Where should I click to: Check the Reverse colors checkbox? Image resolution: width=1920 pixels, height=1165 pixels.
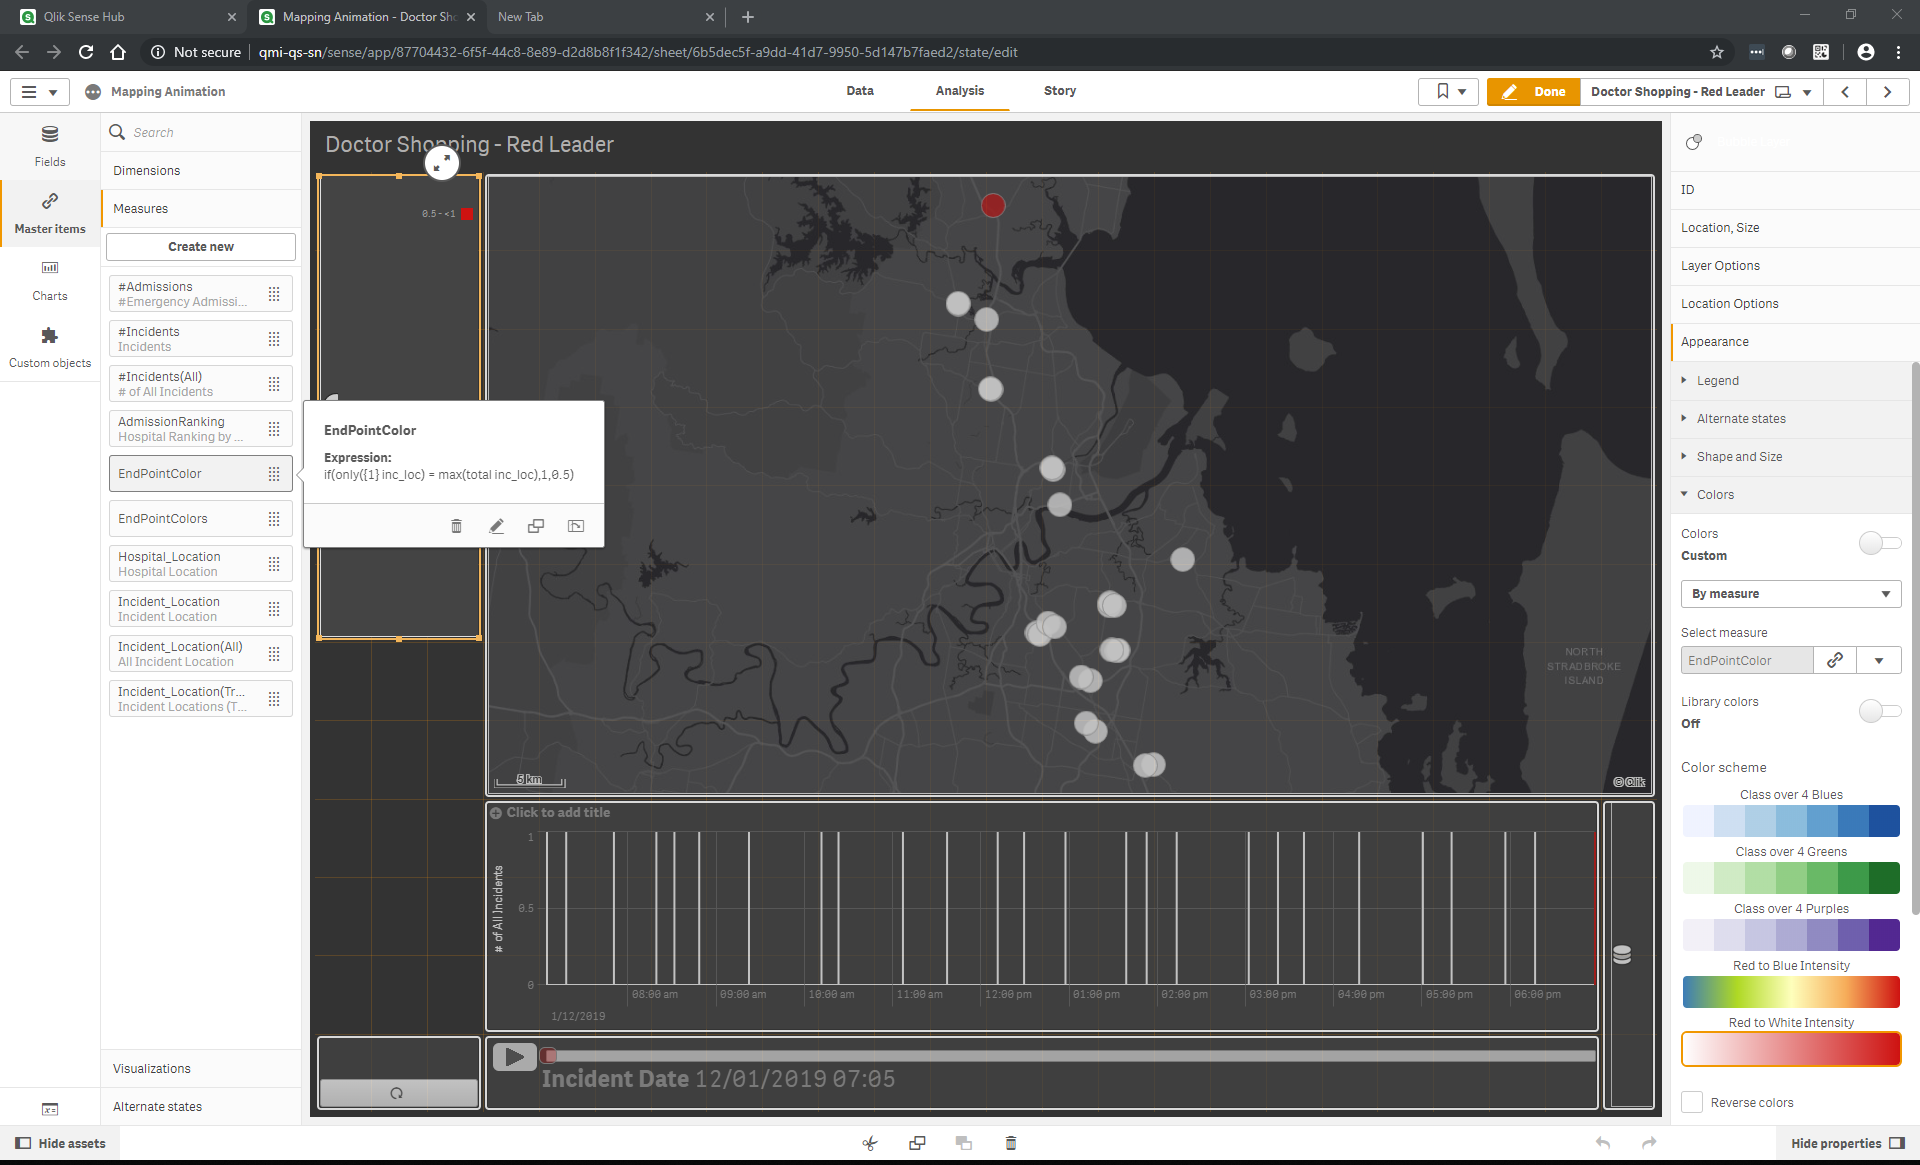pos(1691,1101)
